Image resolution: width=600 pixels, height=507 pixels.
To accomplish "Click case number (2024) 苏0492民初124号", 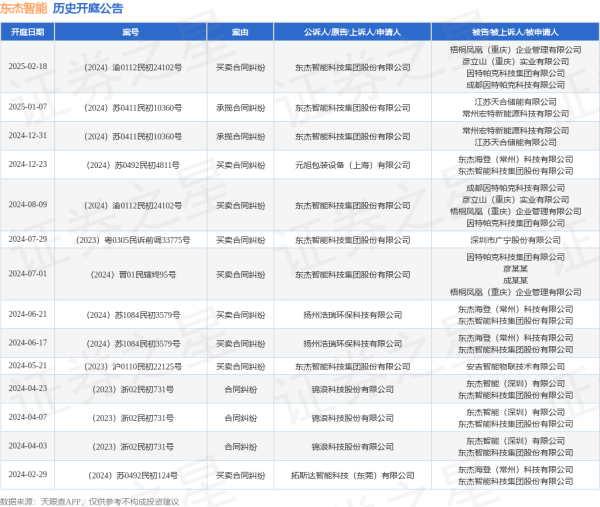I will [x=133, y=476].
